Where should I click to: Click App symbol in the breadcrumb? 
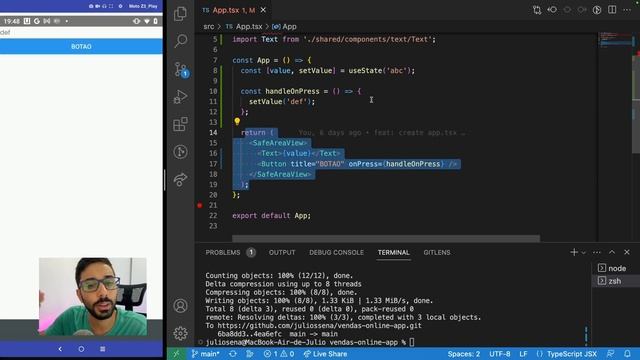(289, 27)
